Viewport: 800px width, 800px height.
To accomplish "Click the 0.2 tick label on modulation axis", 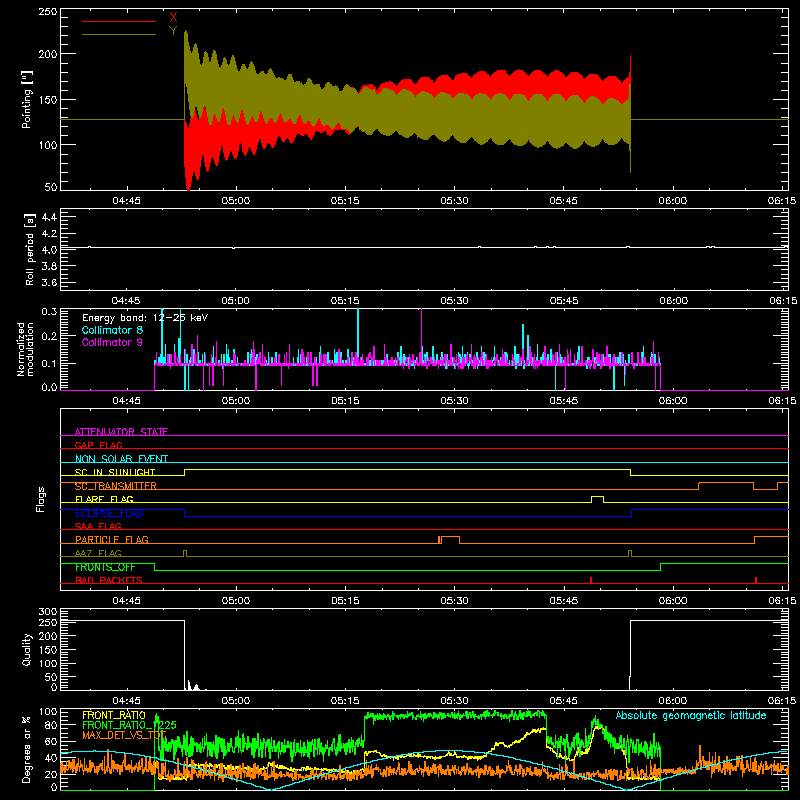I will point(49,336).
